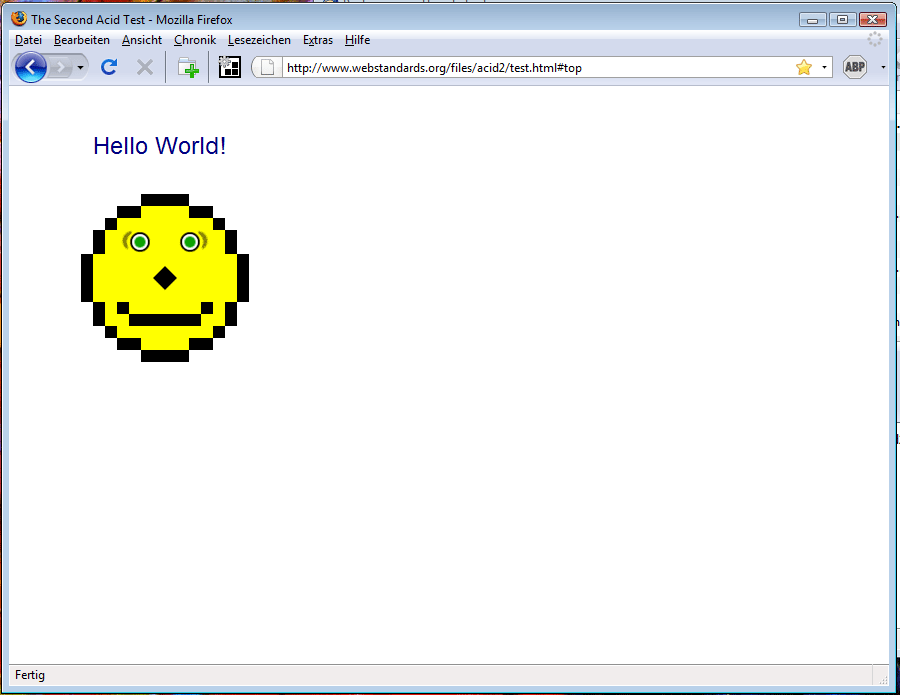Viewport: 900px width, 695px height.
Task: Click the left green eye of the smiley
Action: pos(139,242)
